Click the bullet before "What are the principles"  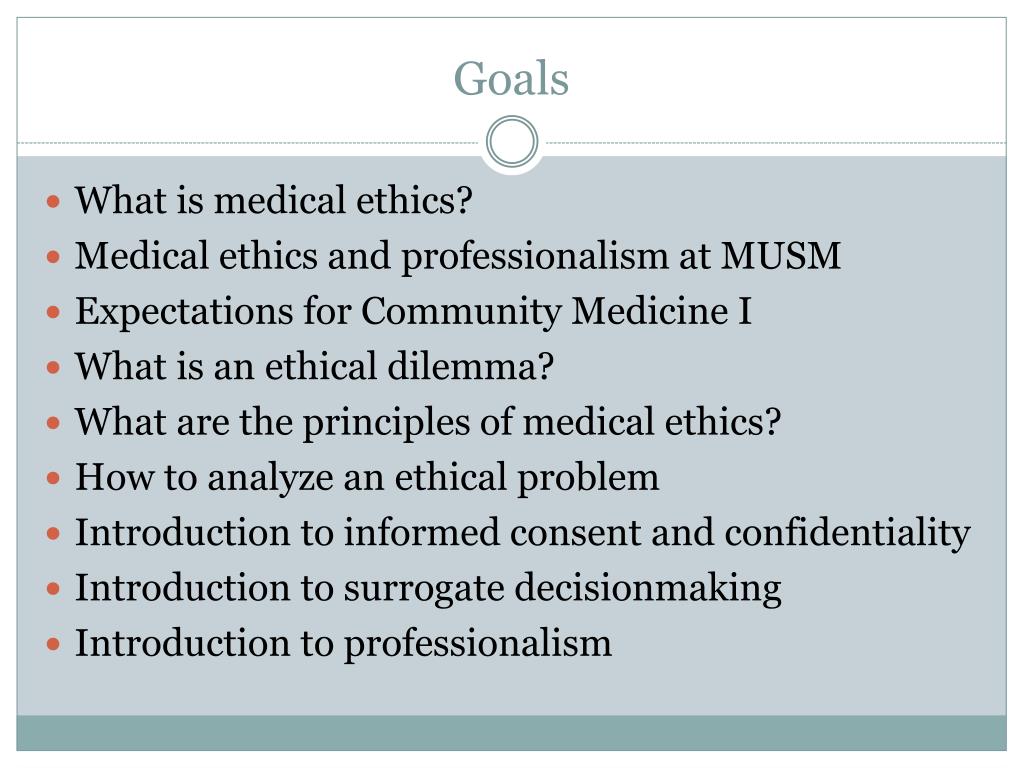pos(55,423)
